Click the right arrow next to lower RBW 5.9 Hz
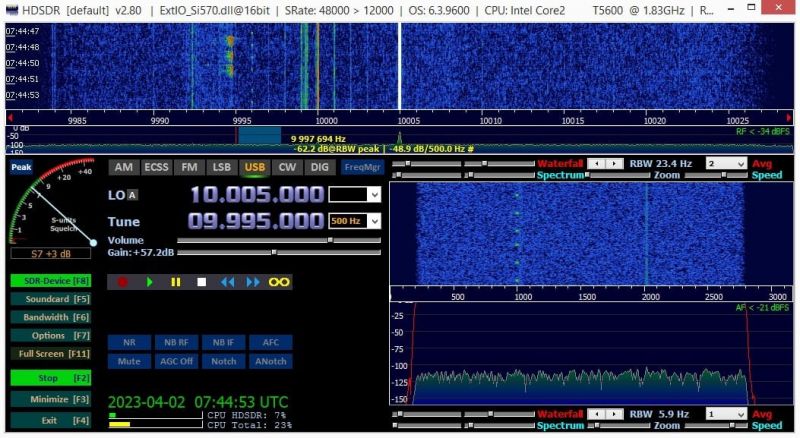Screen dimensions: 800x438 [x=614, y=414]
